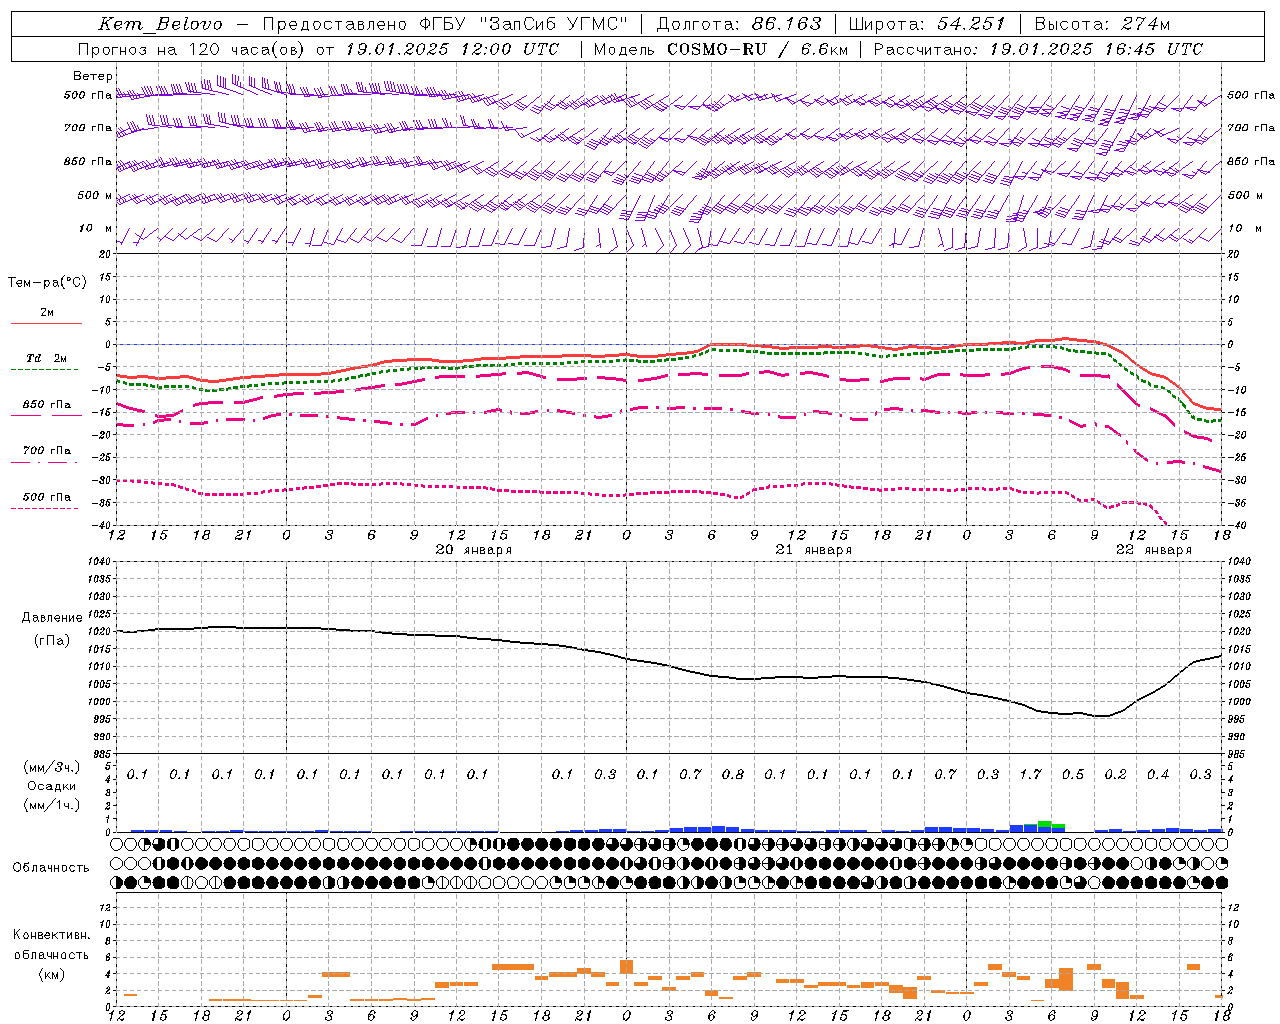The image size is (1280, 1024).
Task: Select the Долгота: 86.163 header value
Action: tap(738, 24)
